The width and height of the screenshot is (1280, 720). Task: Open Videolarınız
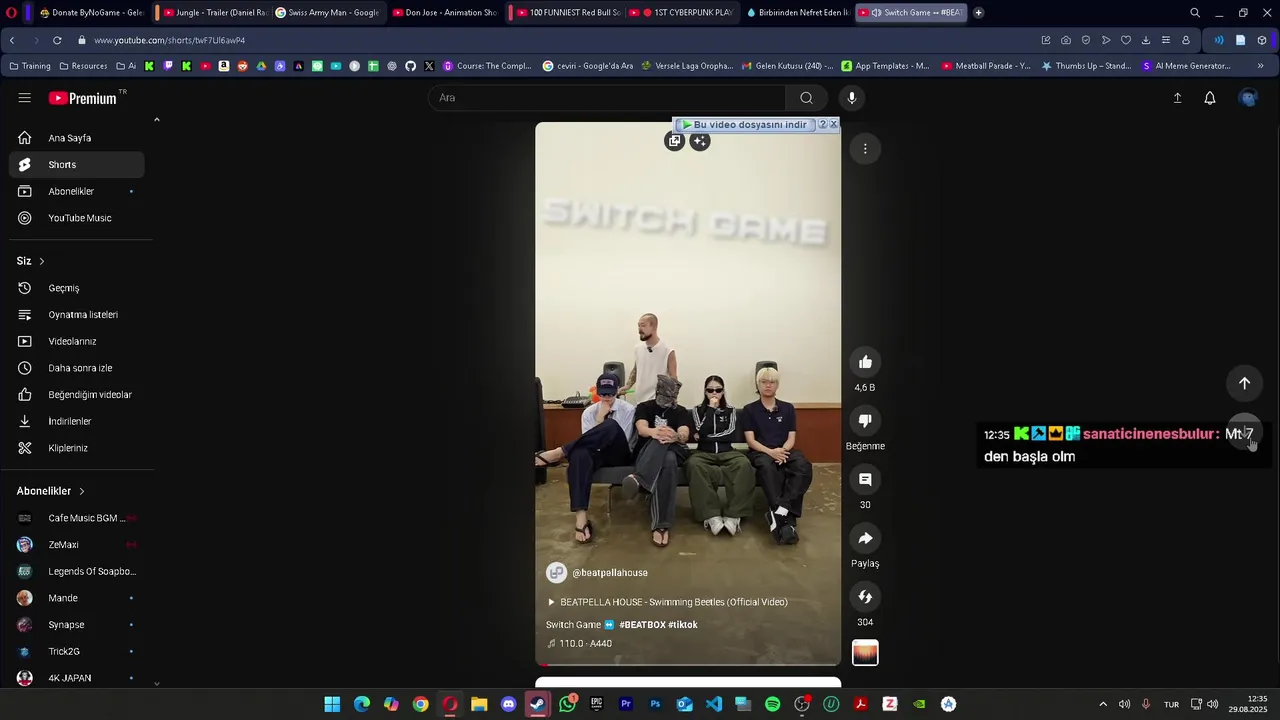tap(77, 341)
